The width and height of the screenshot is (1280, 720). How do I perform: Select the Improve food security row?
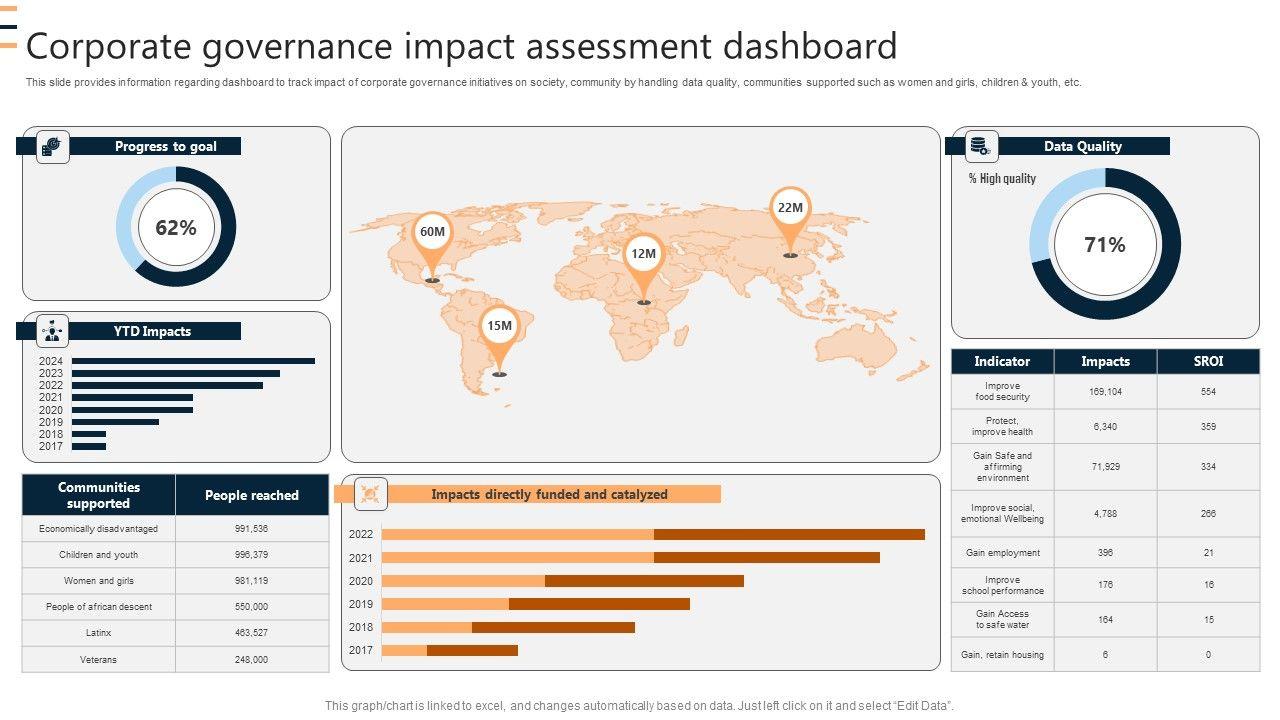(1105, 392)
